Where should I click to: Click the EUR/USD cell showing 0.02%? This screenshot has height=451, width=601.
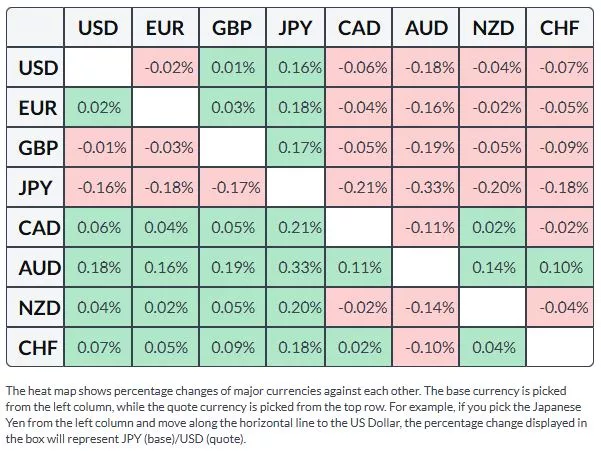point(98,109)
